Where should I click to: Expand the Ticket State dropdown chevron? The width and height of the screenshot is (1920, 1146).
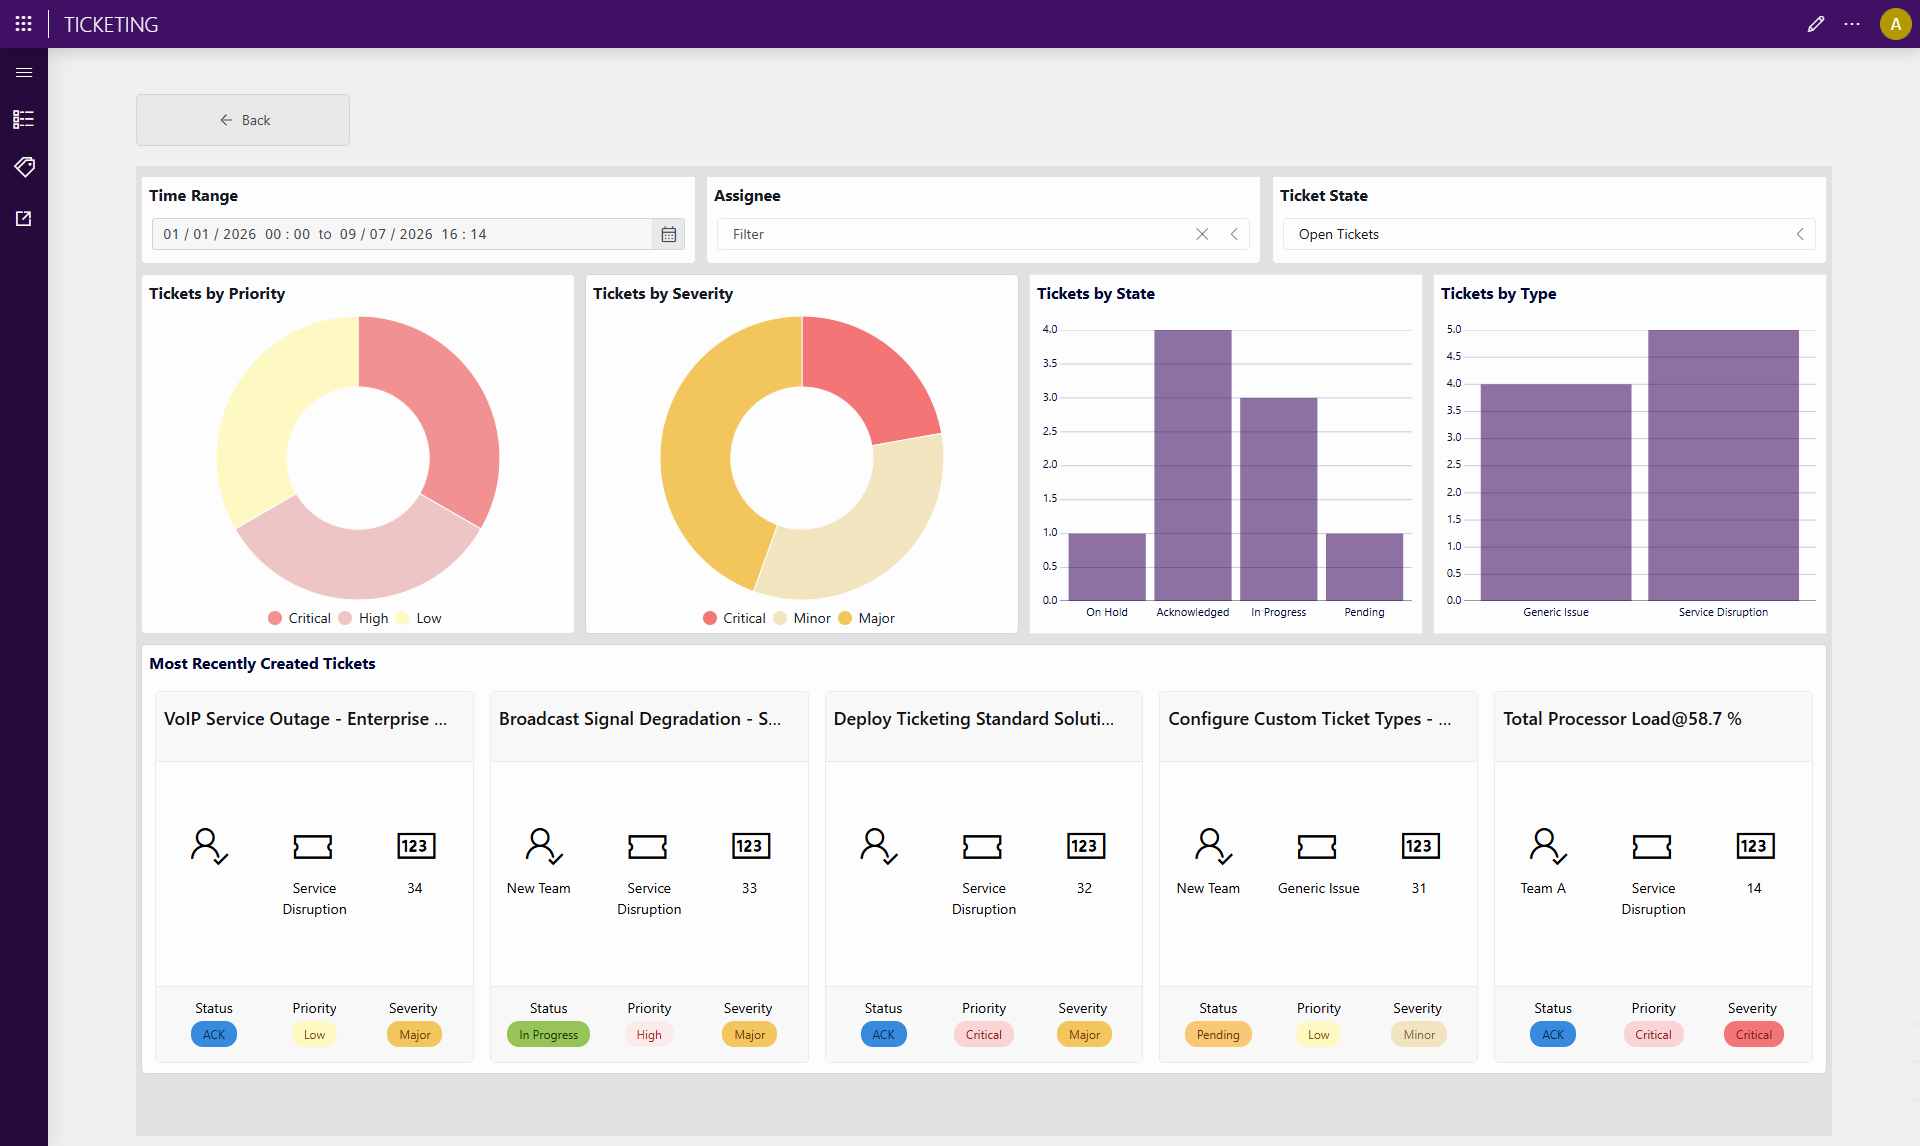point(1800,234)
